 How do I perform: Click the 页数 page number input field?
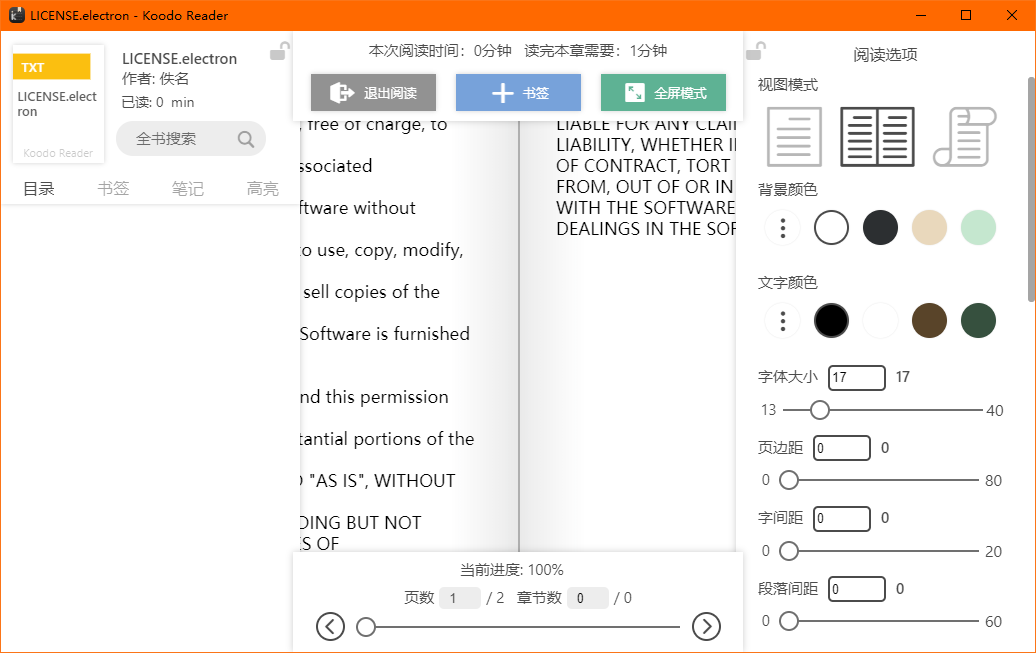click(x=460, y=597)
